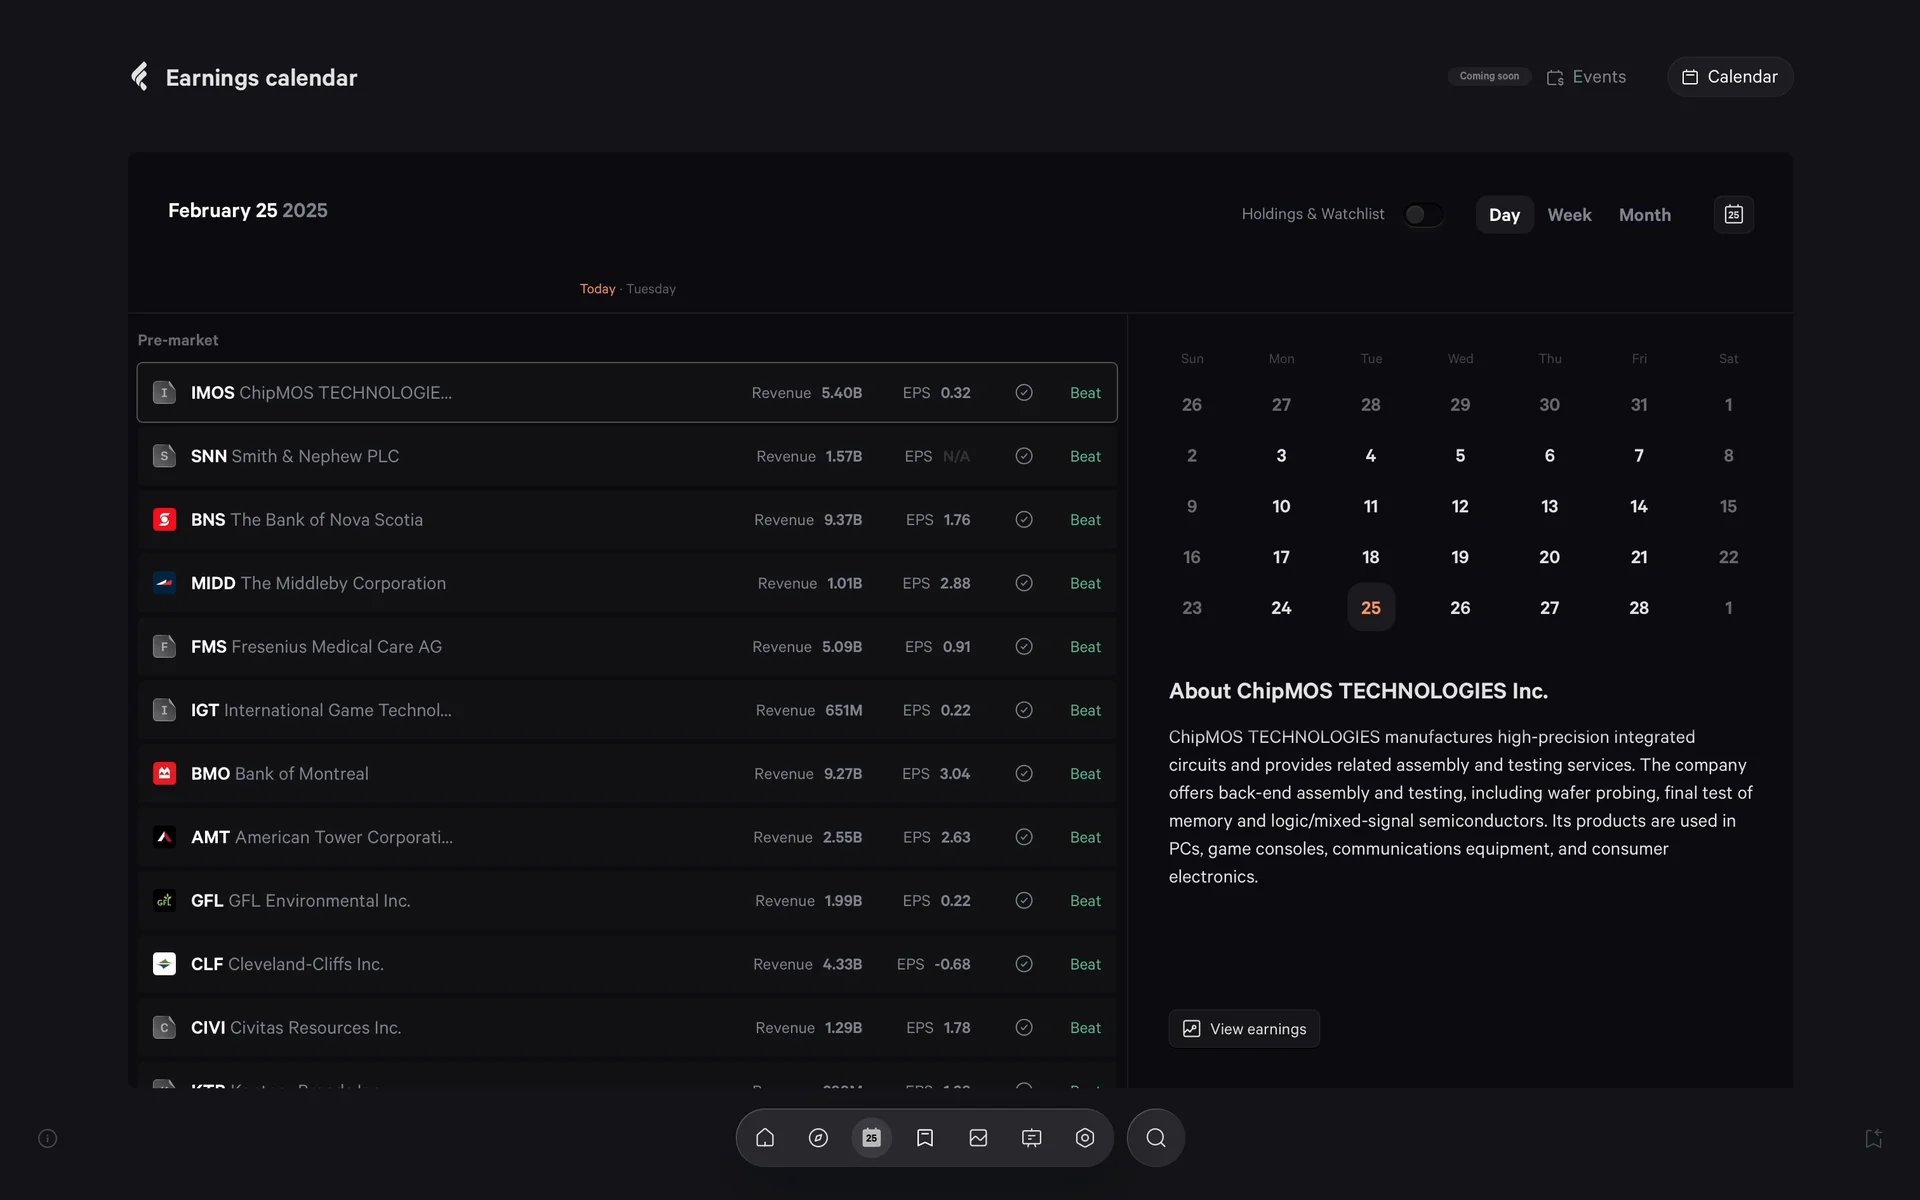Toggle Holdings & Watchlist switch
The image size is (1920, 1200).
1422,215
